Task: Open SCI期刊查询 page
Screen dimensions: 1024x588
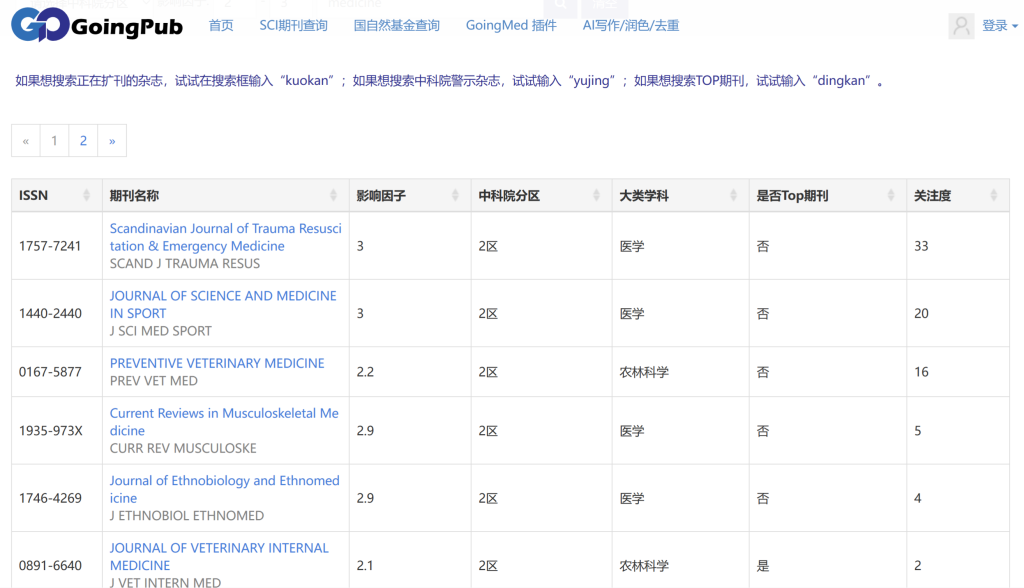Action: tap(293, 25)
